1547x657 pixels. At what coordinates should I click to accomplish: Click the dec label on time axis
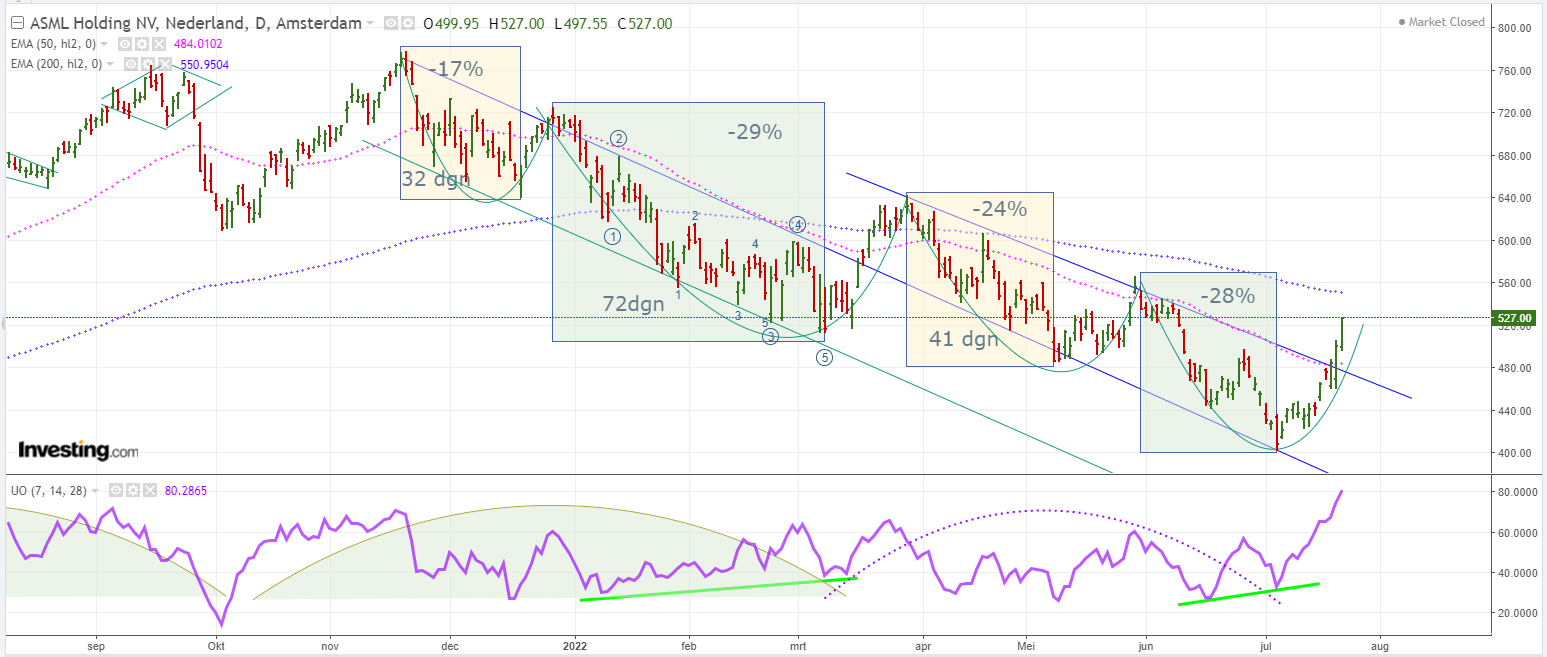[x=448, y=647]
